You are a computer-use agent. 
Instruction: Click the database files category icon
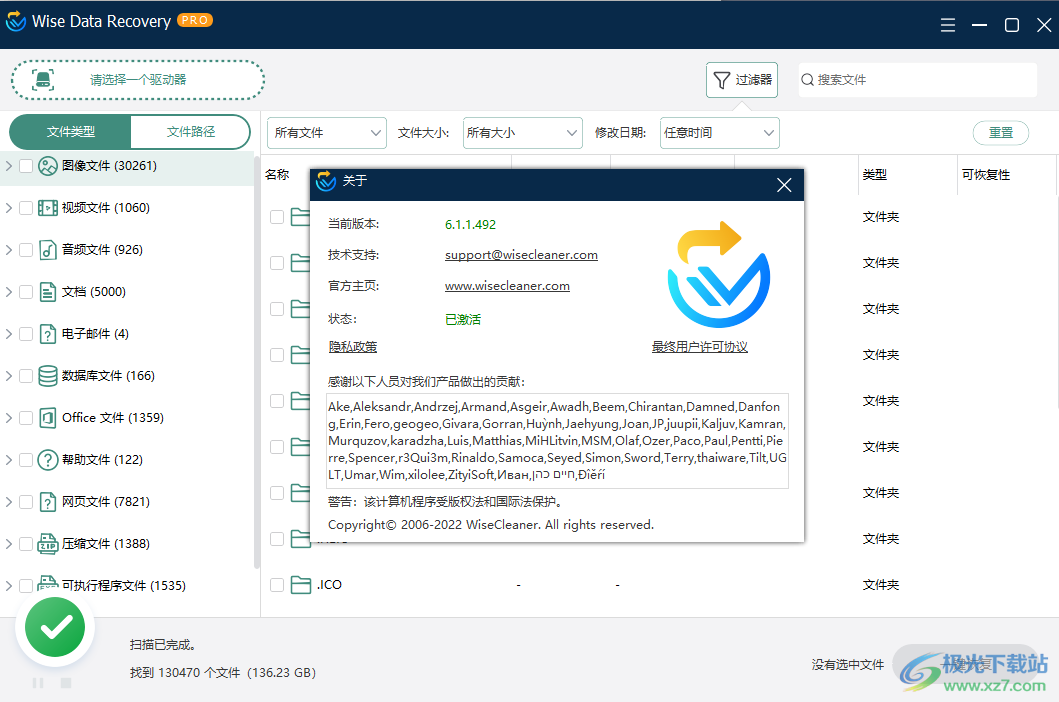coord(47,376)
